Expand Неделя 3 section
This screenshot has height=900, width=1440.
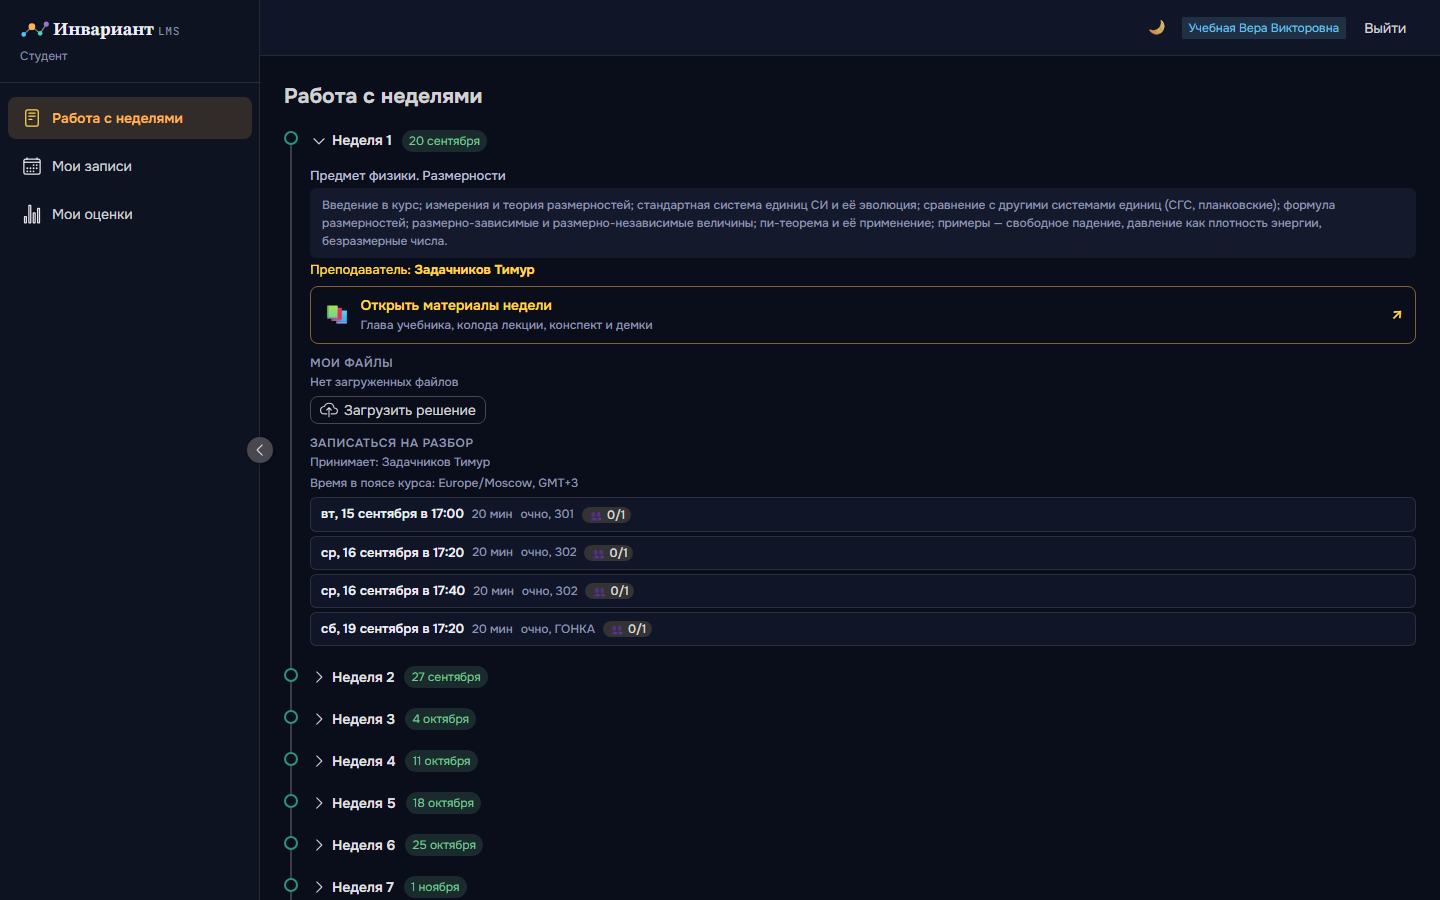(319, 719)
